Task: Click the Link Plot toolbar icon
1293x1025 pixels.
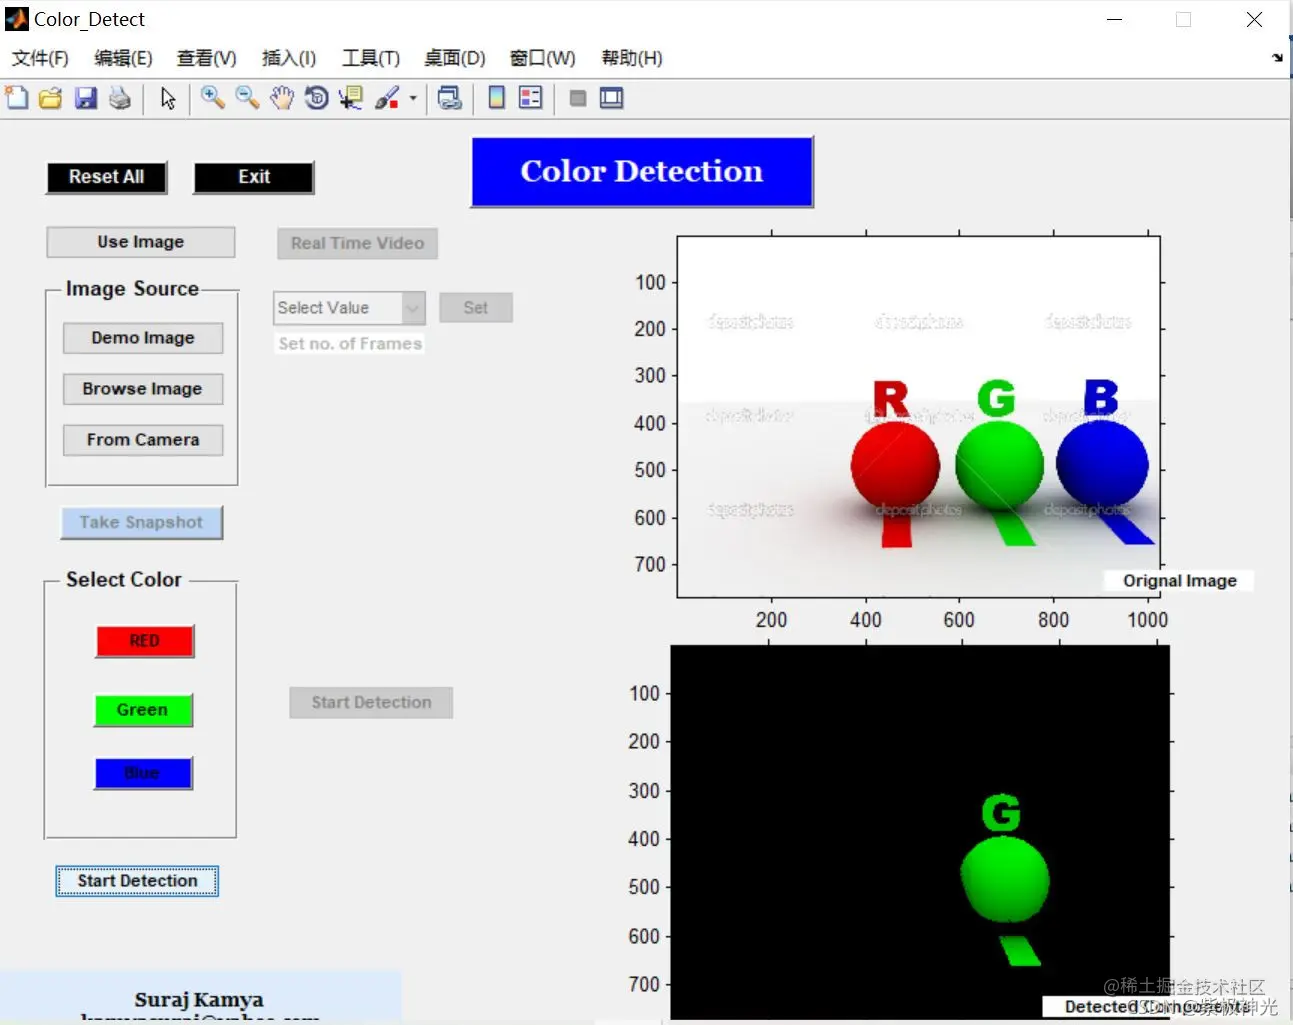Action: pos(450,98)
